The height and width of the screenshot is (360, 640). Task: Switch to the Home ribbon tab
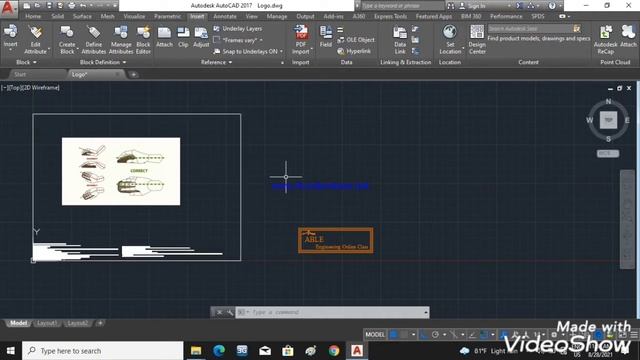[33, 16]
